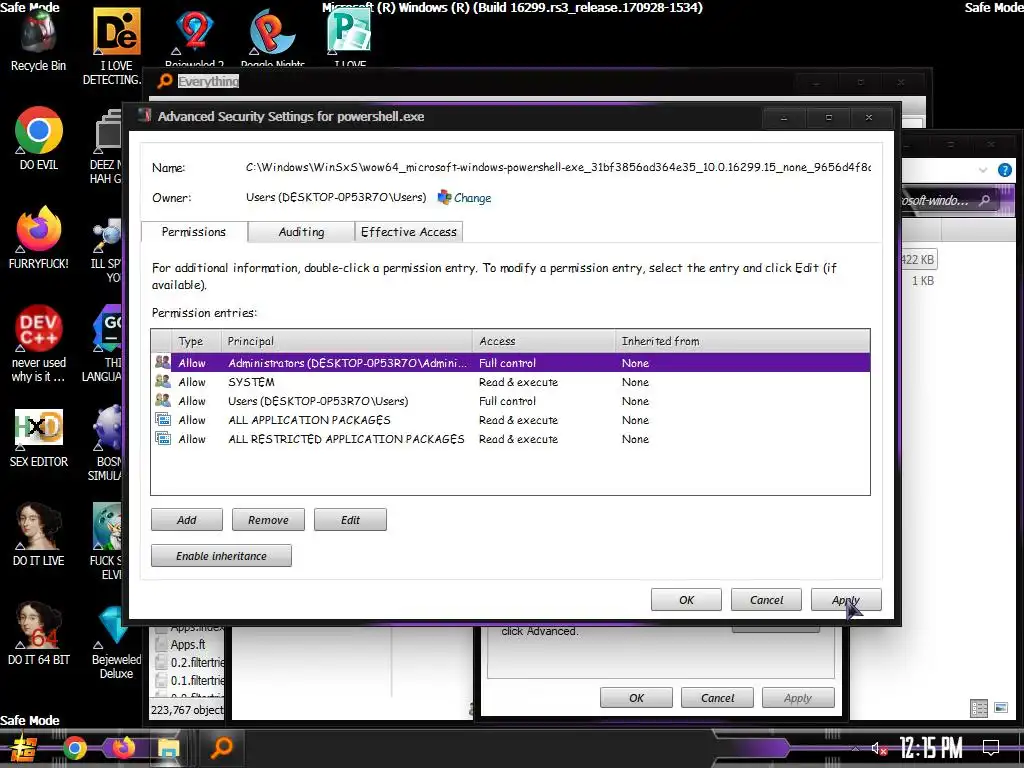Select the Users permission entry

point(511,401)
